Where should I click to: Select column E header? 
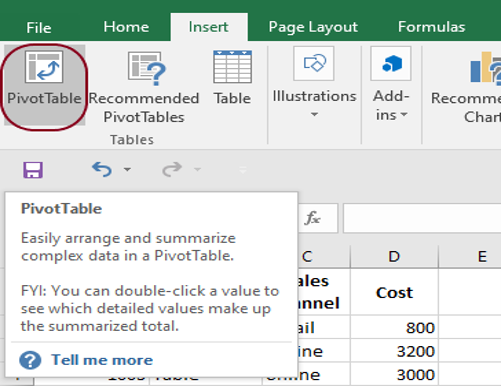pos(470,257)
